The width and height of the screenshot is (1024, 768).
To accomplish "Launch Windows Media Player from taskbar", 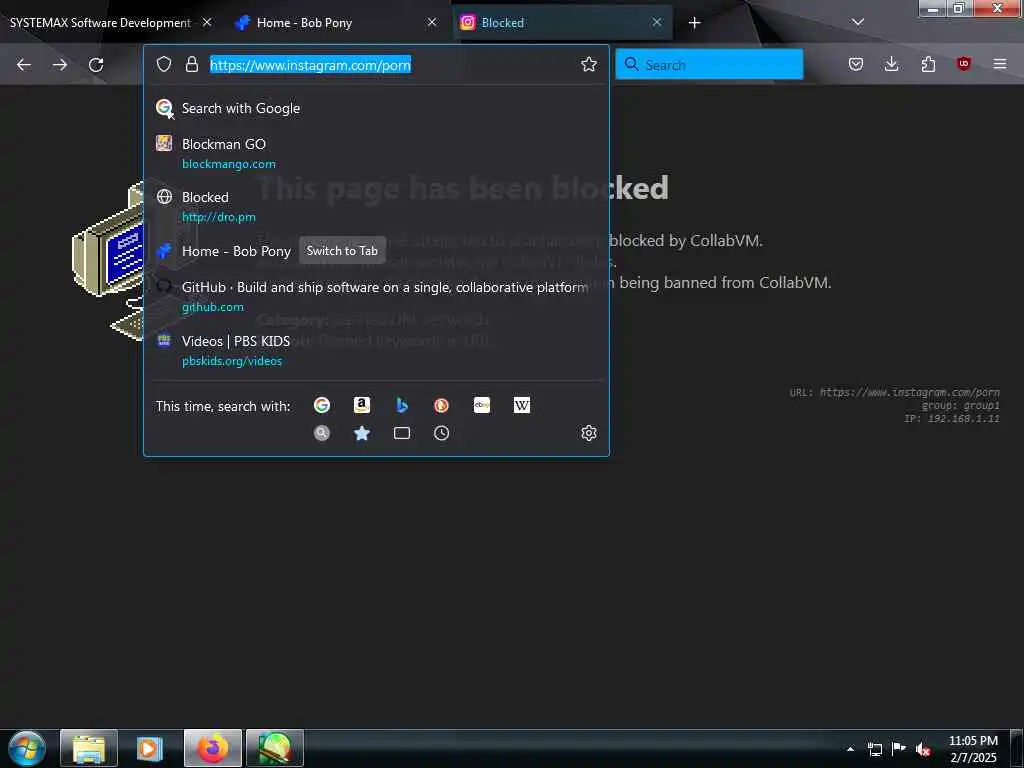I will pos(150,748).
